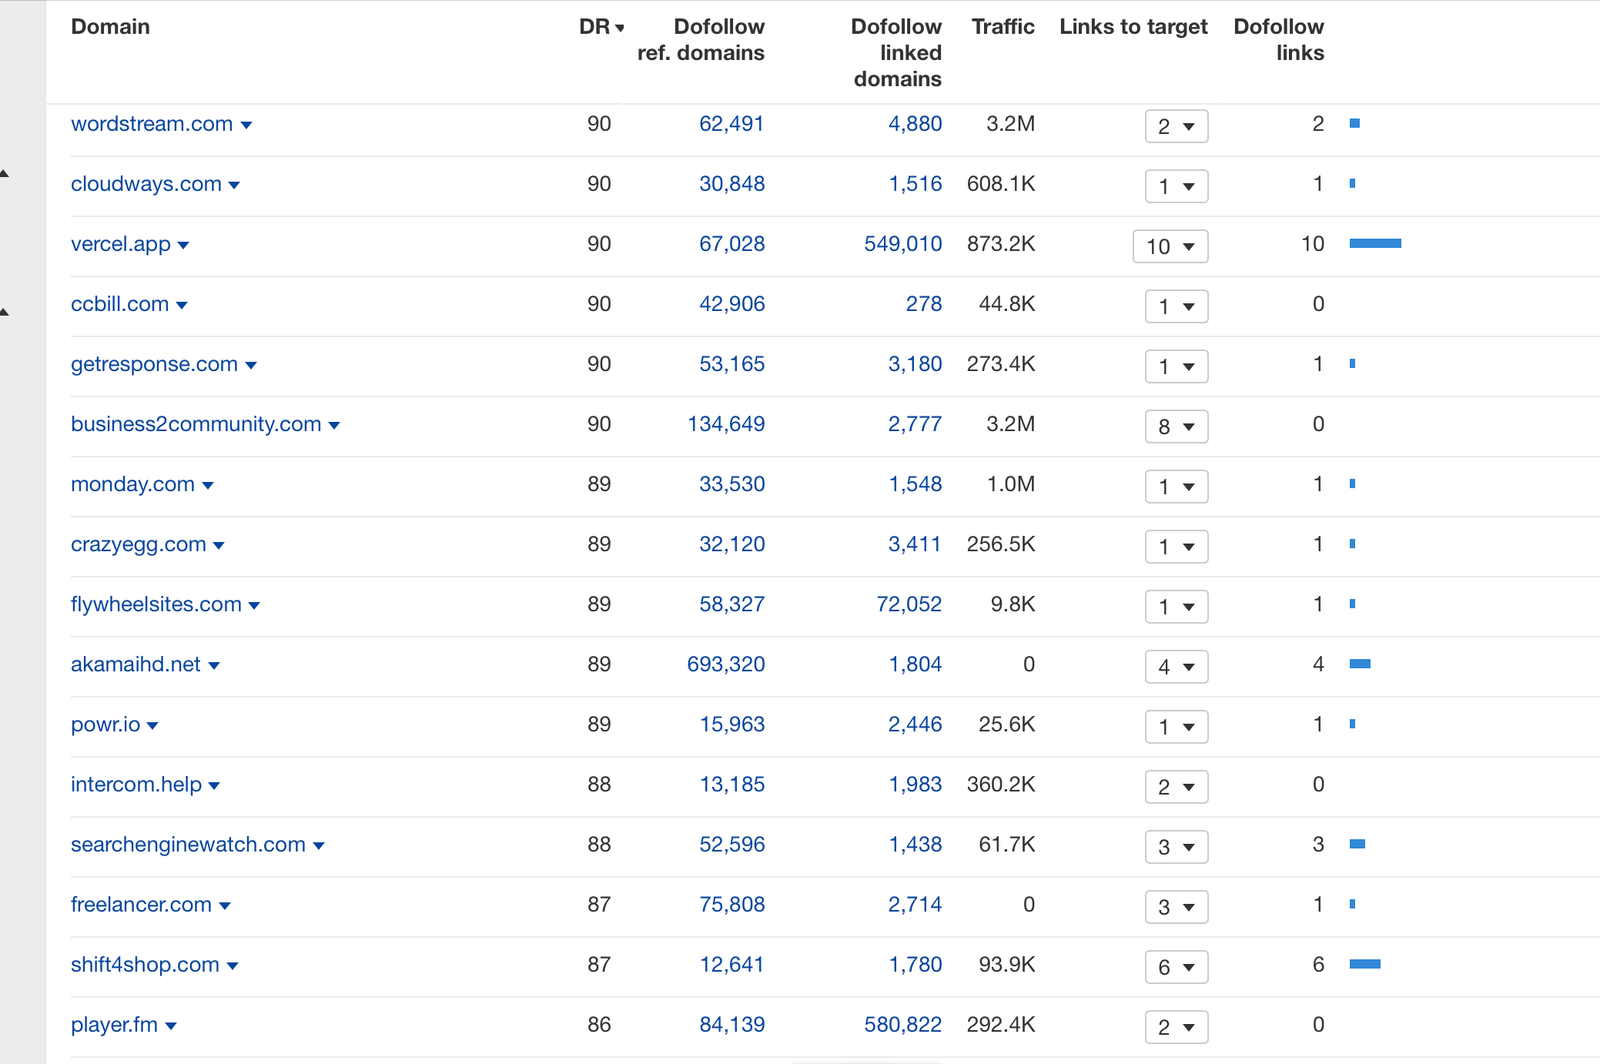Open links-to-target dropdown for flywheelsites.com
Viewport: 1600px width, 1064px height.
(1176, 606)
